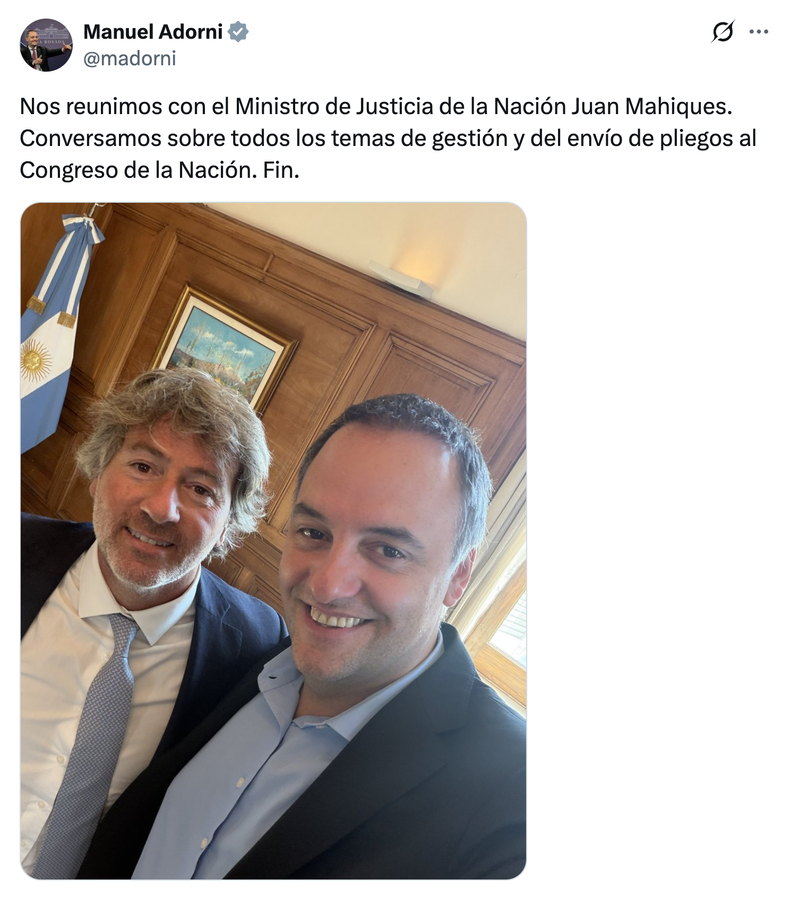
Task: Click the word "Fin." ending the tweet
Action: [281, 170]
